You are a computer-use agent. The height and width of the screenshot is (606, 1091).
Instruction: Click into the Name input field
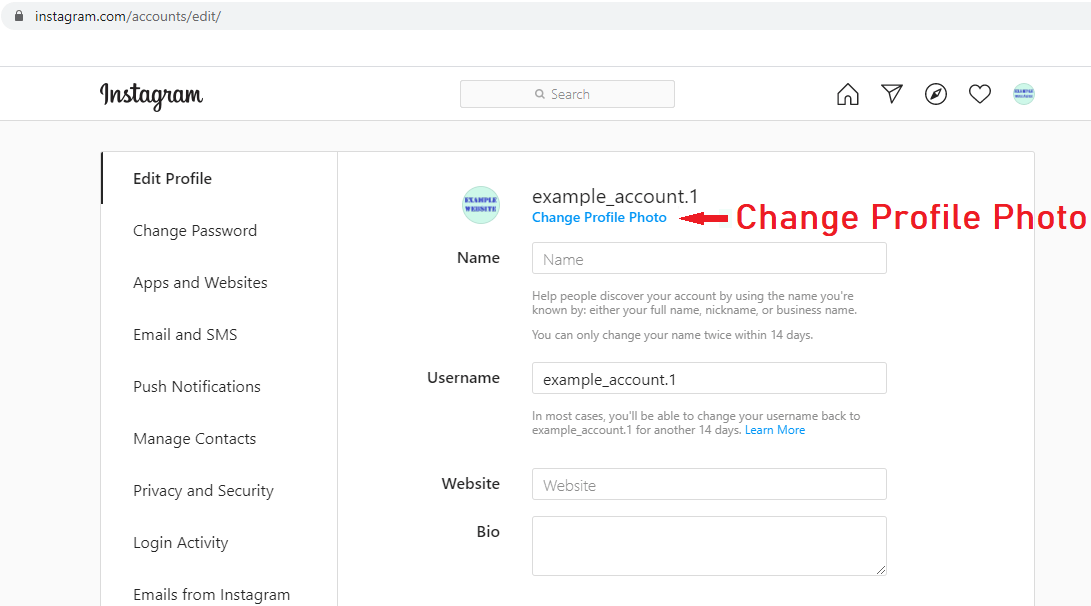pos(709,258)
